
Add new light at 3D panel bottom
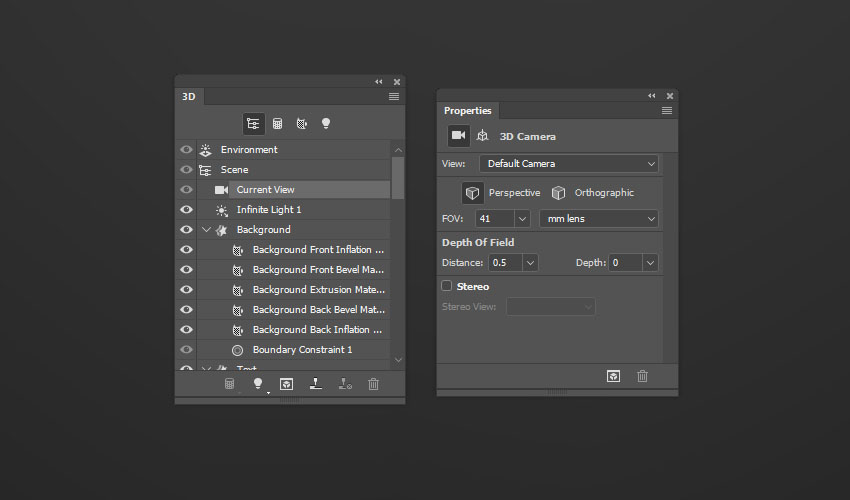tap(258, 384)
